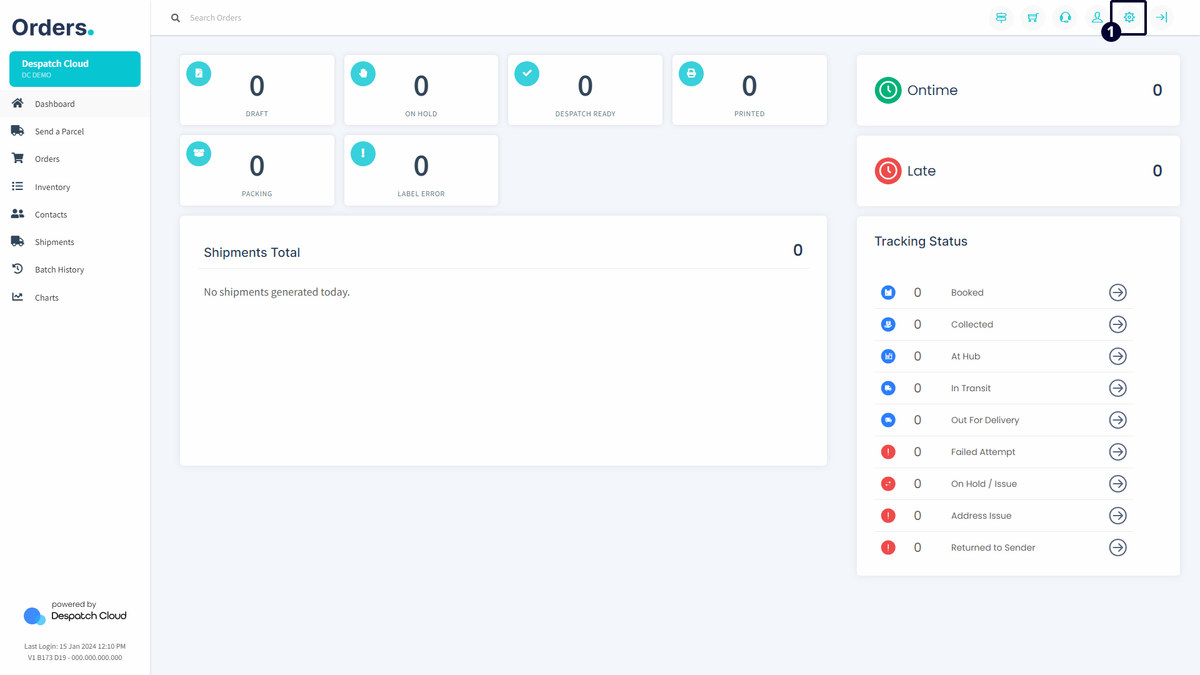Open Returned to Sender arrow
Image resolution: width=1200 pixels, height=675 pixels.
[1118, 547]
